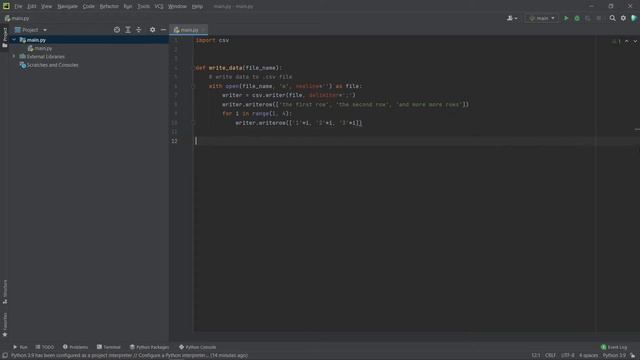Viewport: 640px width, 360px height.
Task: Open the user account dropdown icon
Action: pyautogui.click(x=512, y=18)
